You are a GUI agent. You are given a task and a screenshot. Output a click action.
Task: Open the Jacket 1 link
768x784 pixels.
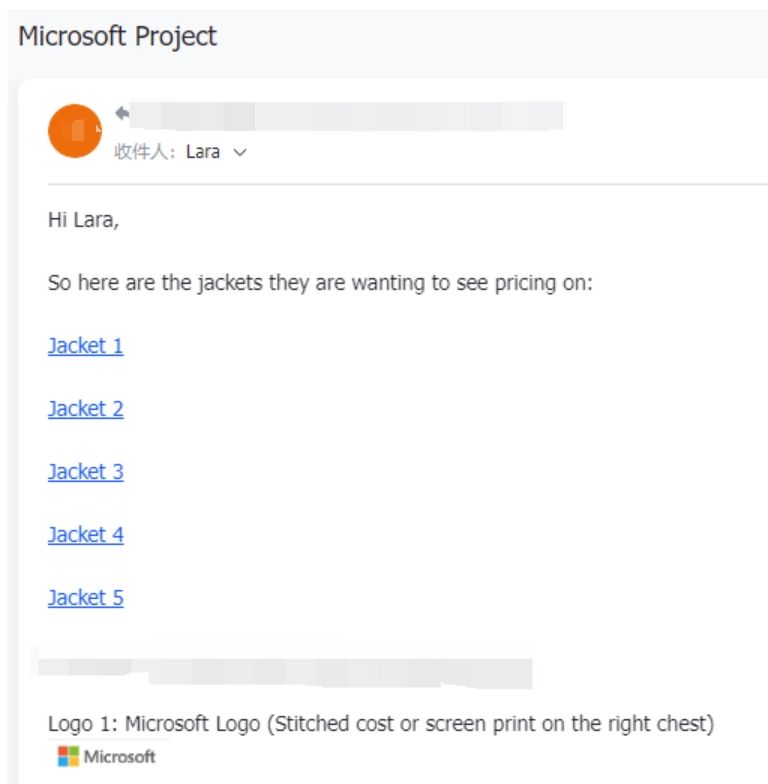(85, 346)
